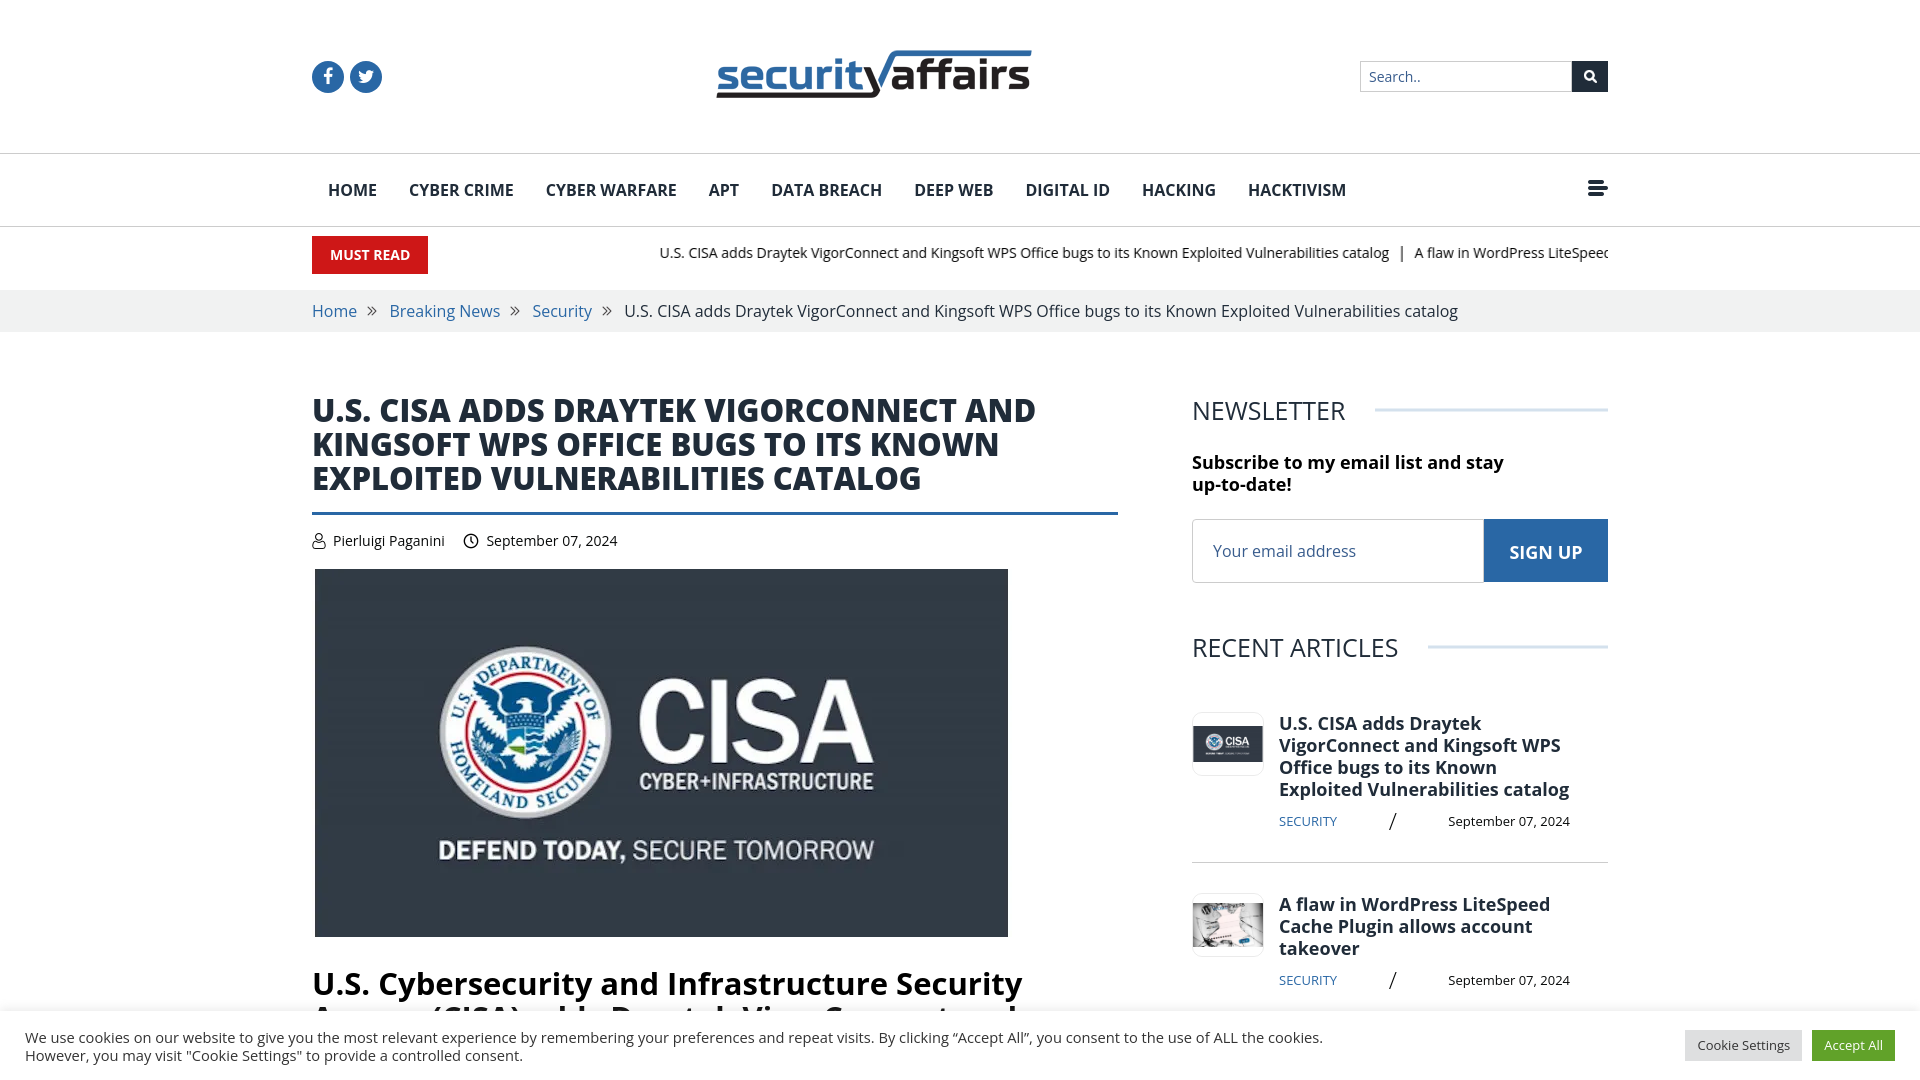The height and width of the screenshot is (1080, 1920).
Task: Click Cookie Settings toggle option
Action: pyautogui.click(x=1742, y=1044)
